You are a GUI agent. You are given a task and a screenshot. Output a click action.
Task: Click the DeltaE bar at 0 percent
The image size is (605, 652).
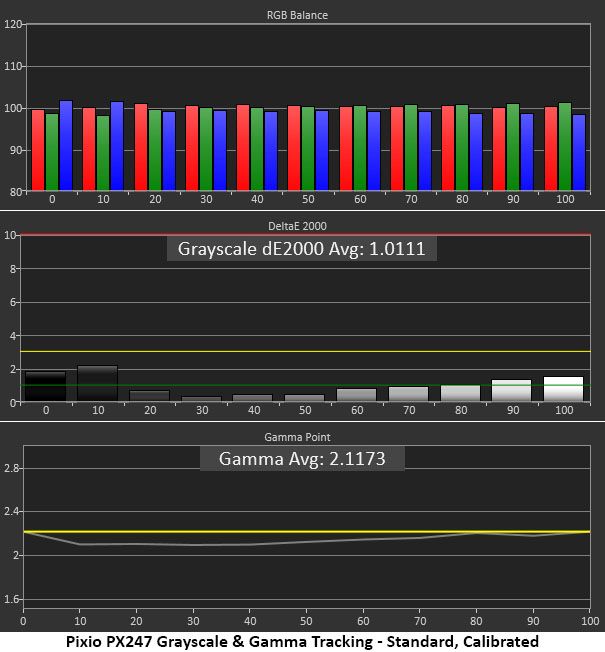pos(45,386)
